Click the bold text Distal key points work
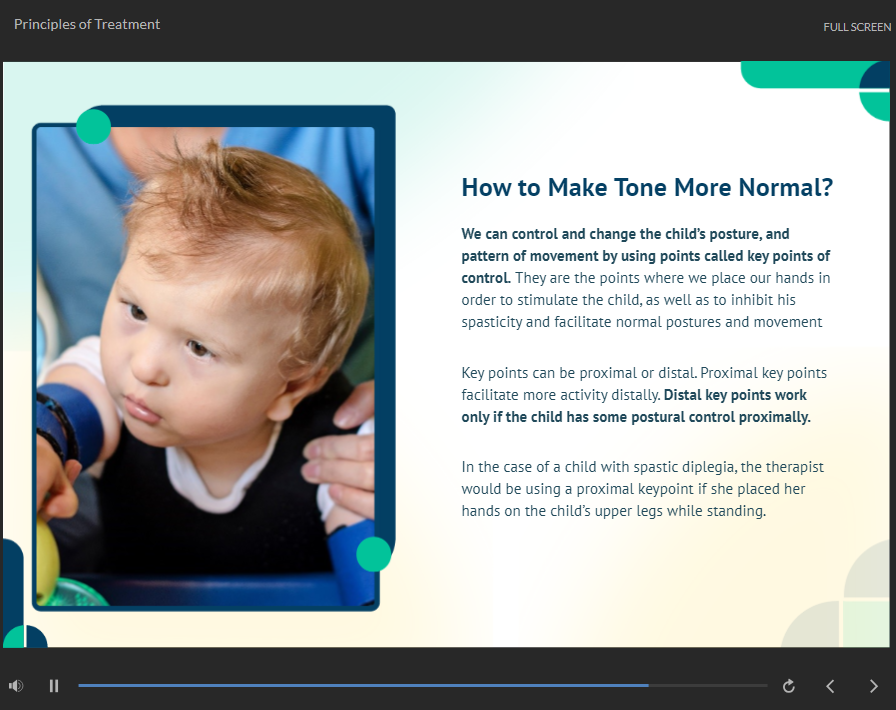This screenshot has width=896, height=710. tap(735, 395)
